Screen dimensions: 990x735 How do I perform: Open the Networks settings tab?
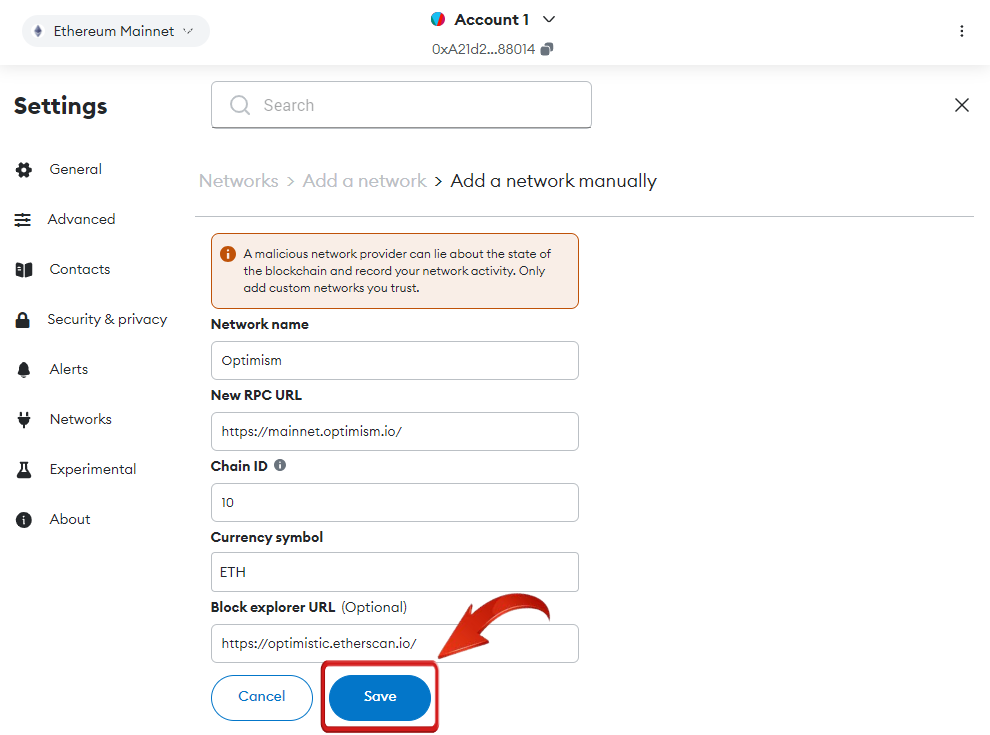pyautogui.click(x=81, y=419)
